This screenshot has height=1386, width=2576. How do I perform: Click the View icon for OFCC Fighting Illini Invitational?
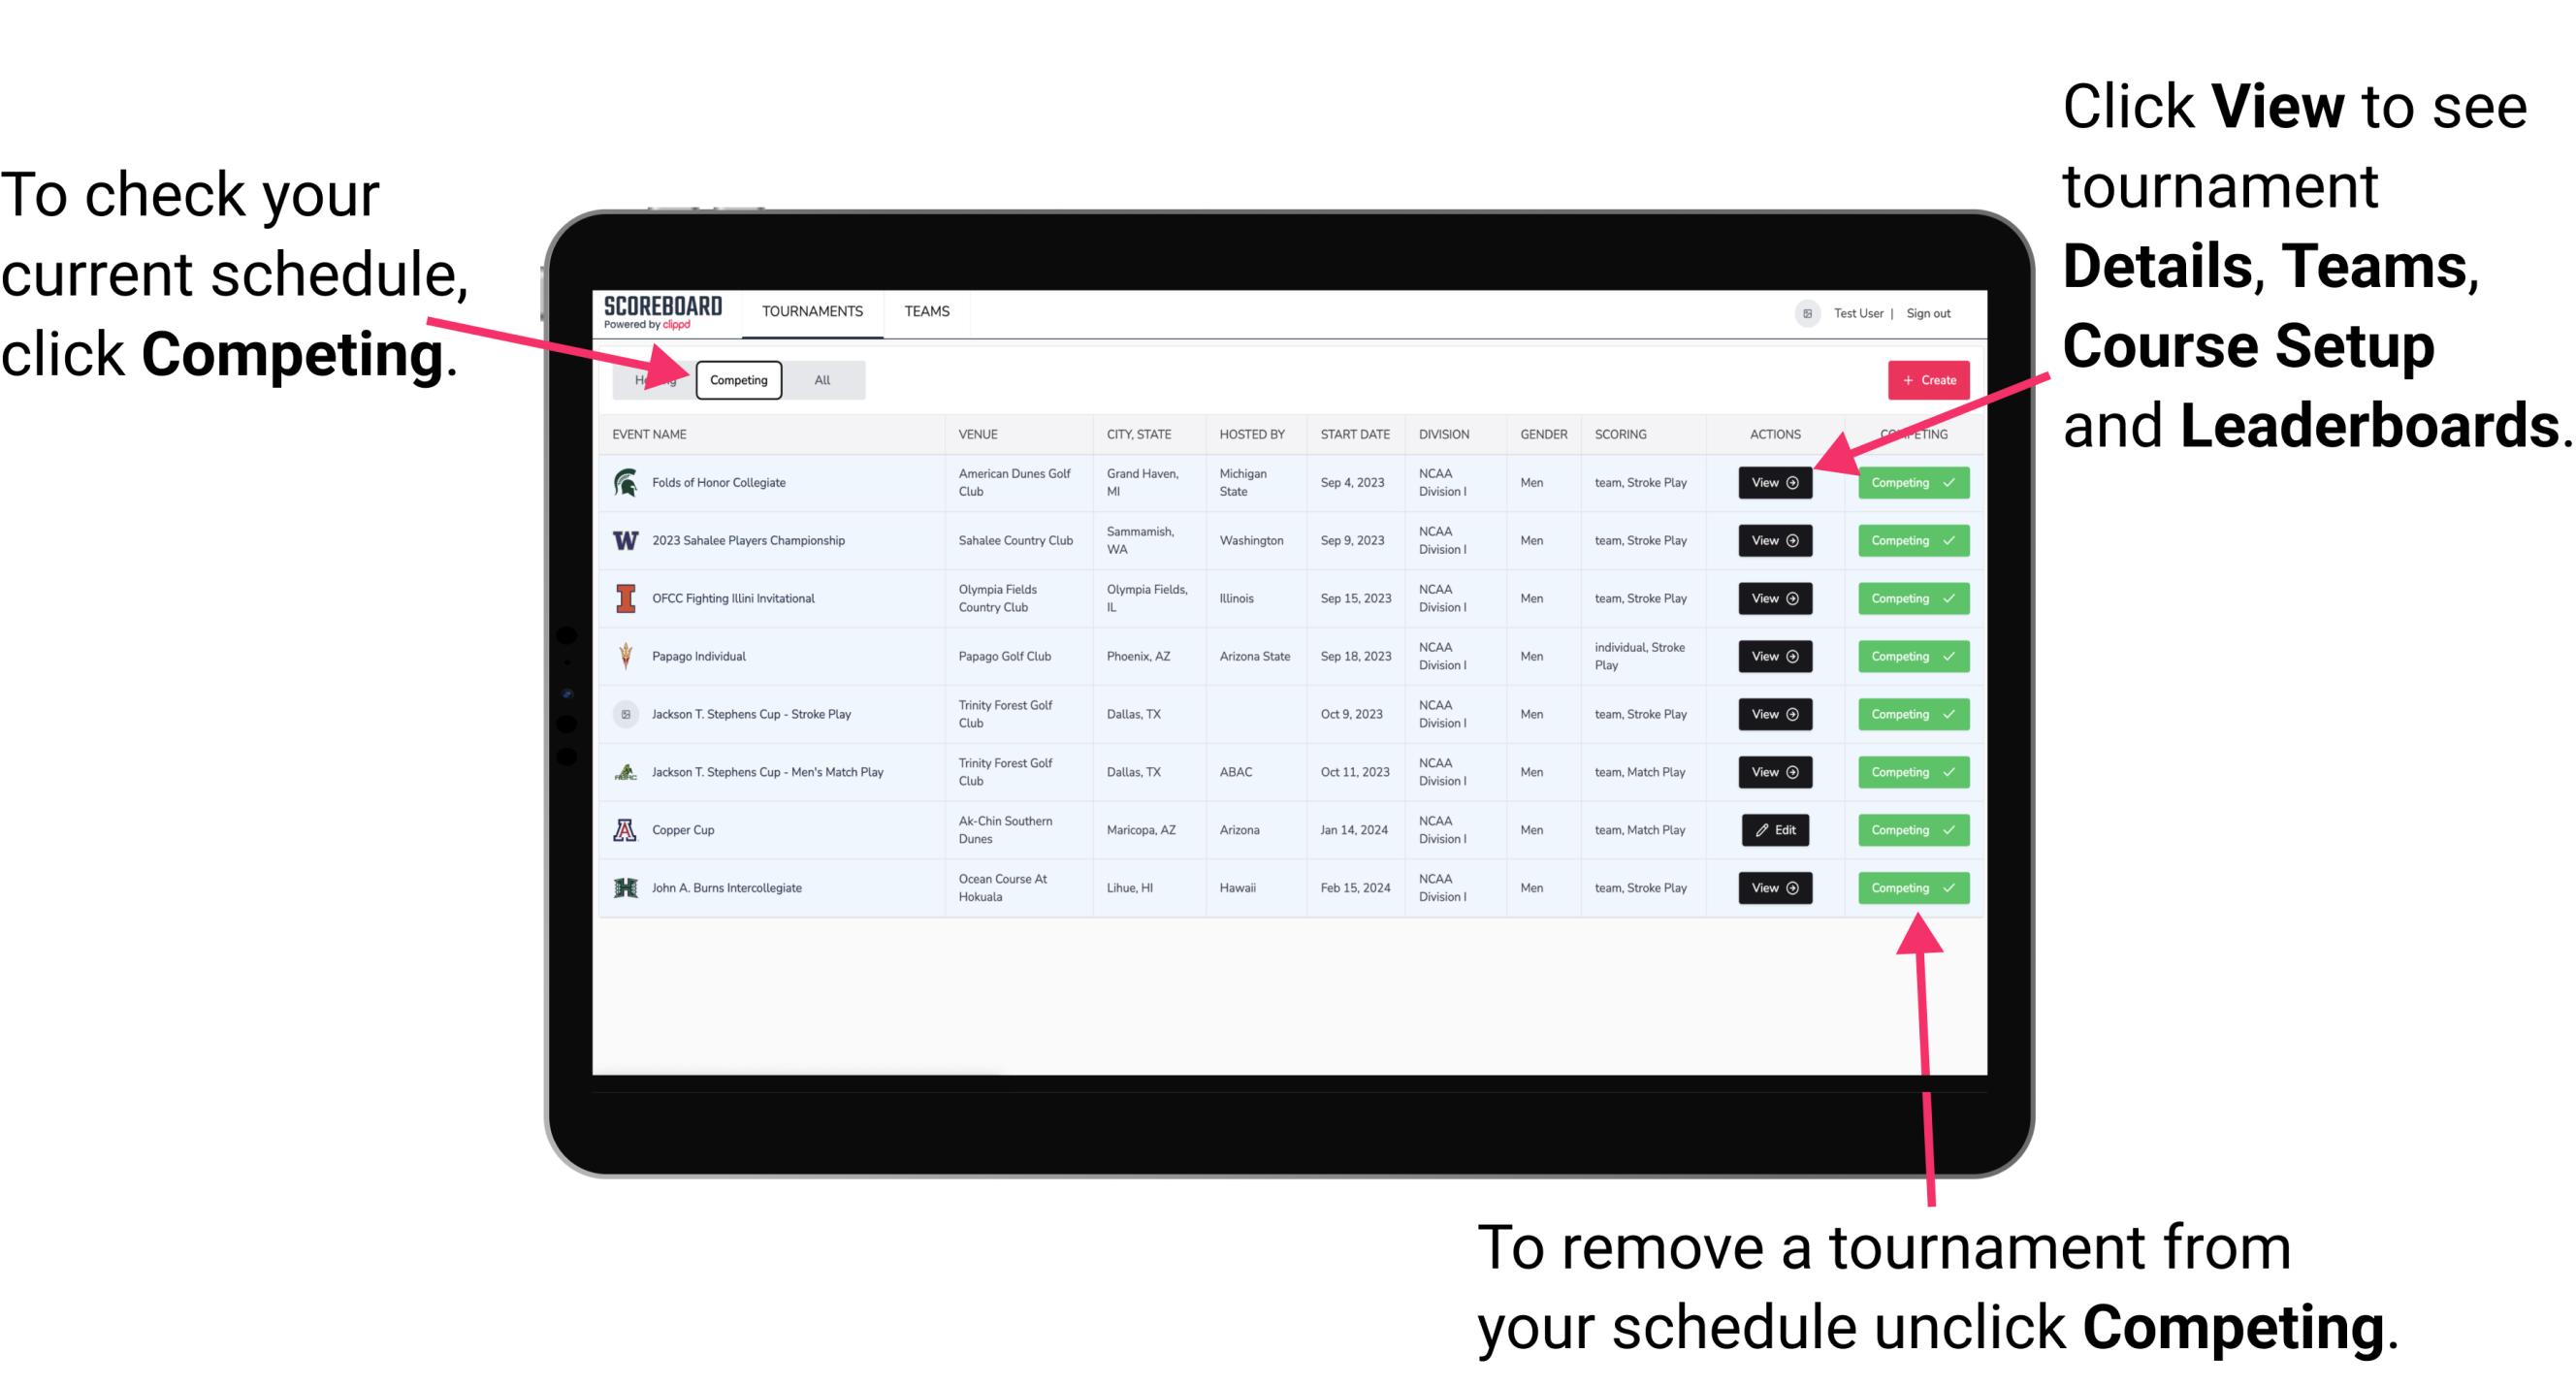(x=1774, y=599)
